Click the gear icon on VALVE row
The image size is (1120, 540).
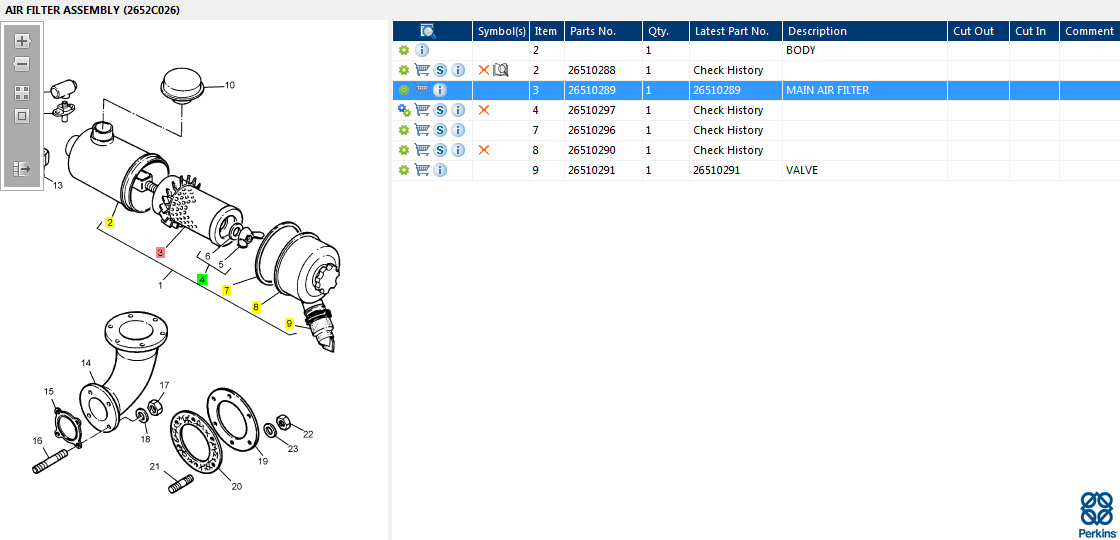[x=404, y=170]
